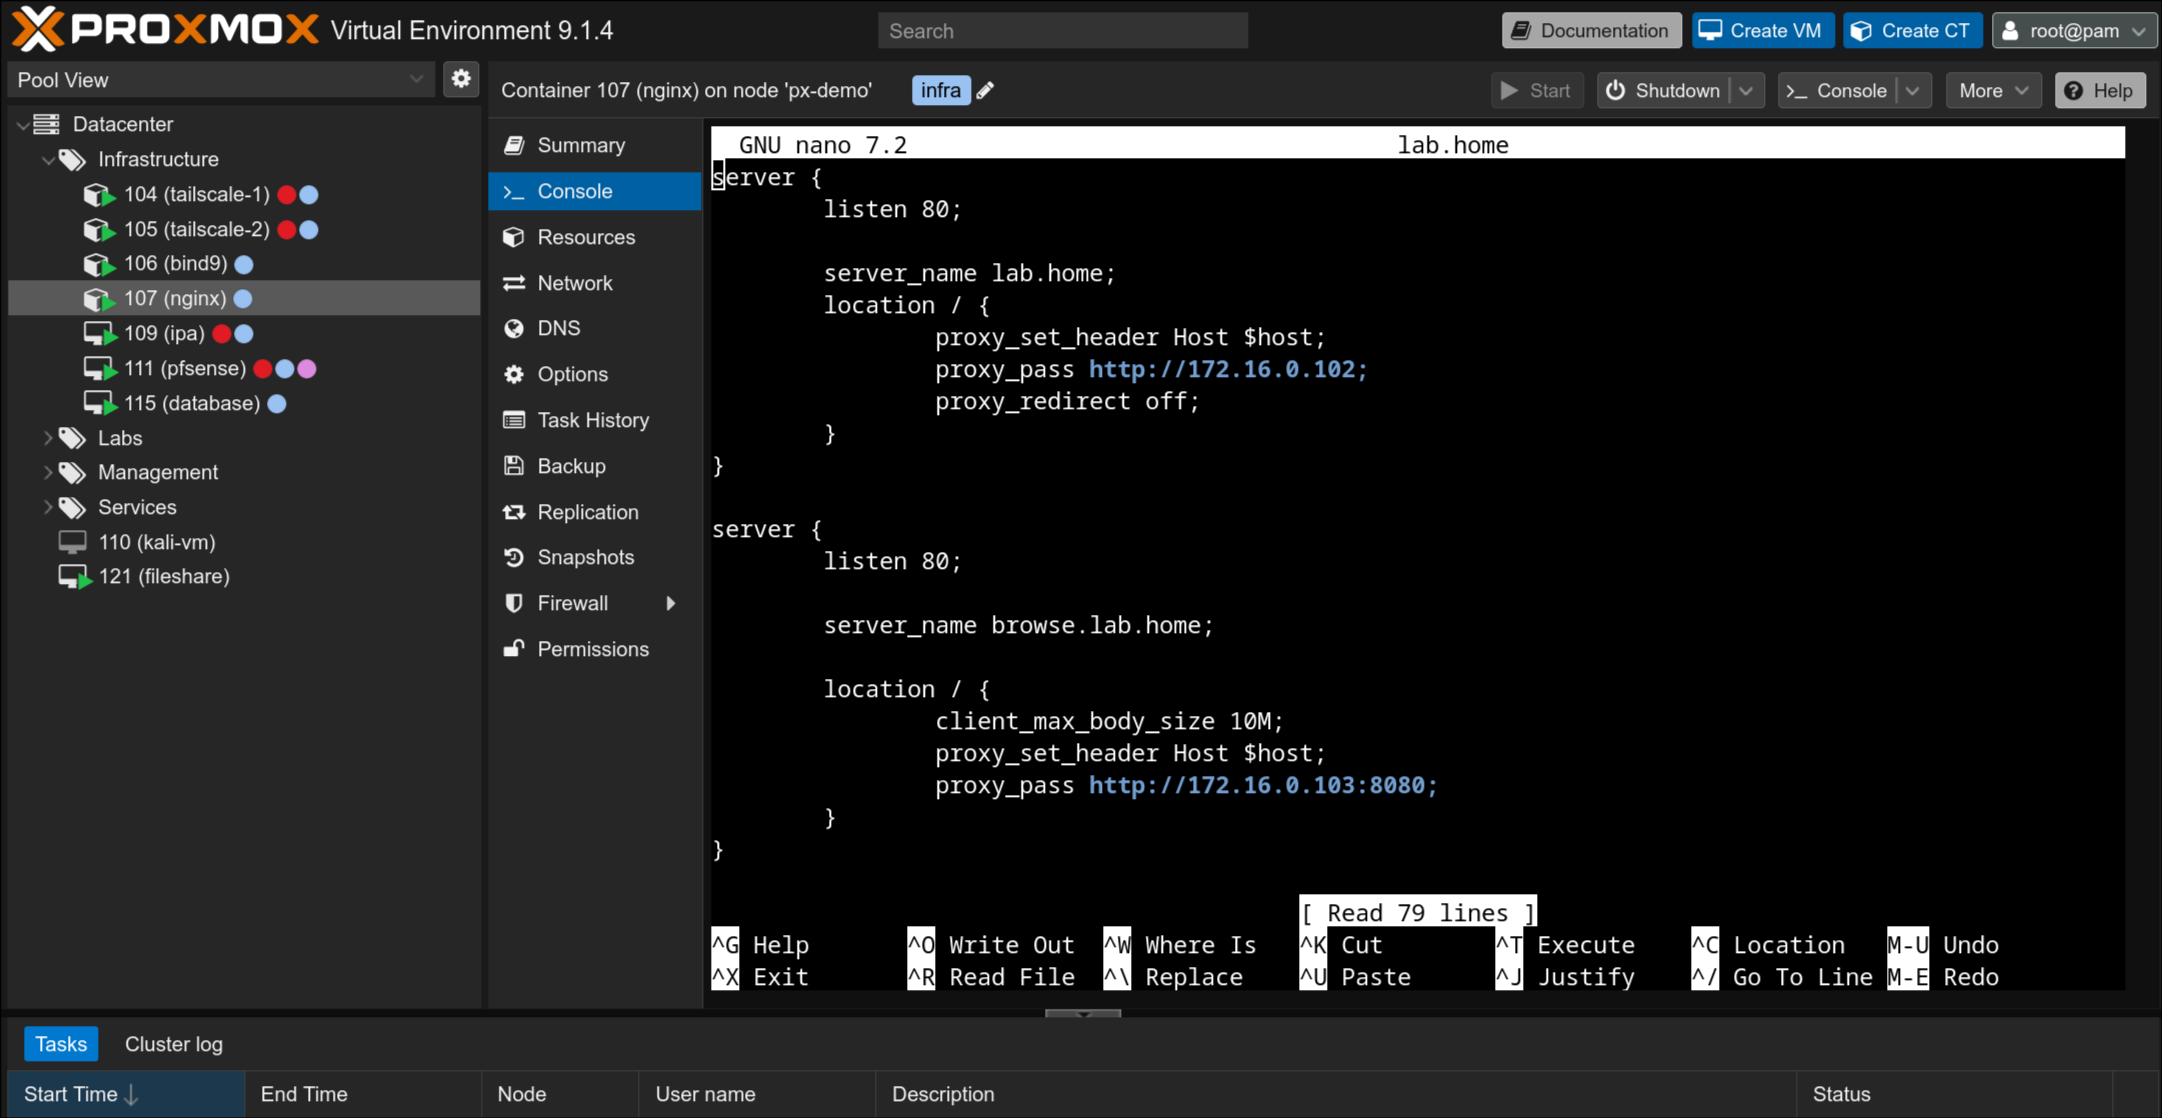Open the Permissions panel

tap(514, 649)
